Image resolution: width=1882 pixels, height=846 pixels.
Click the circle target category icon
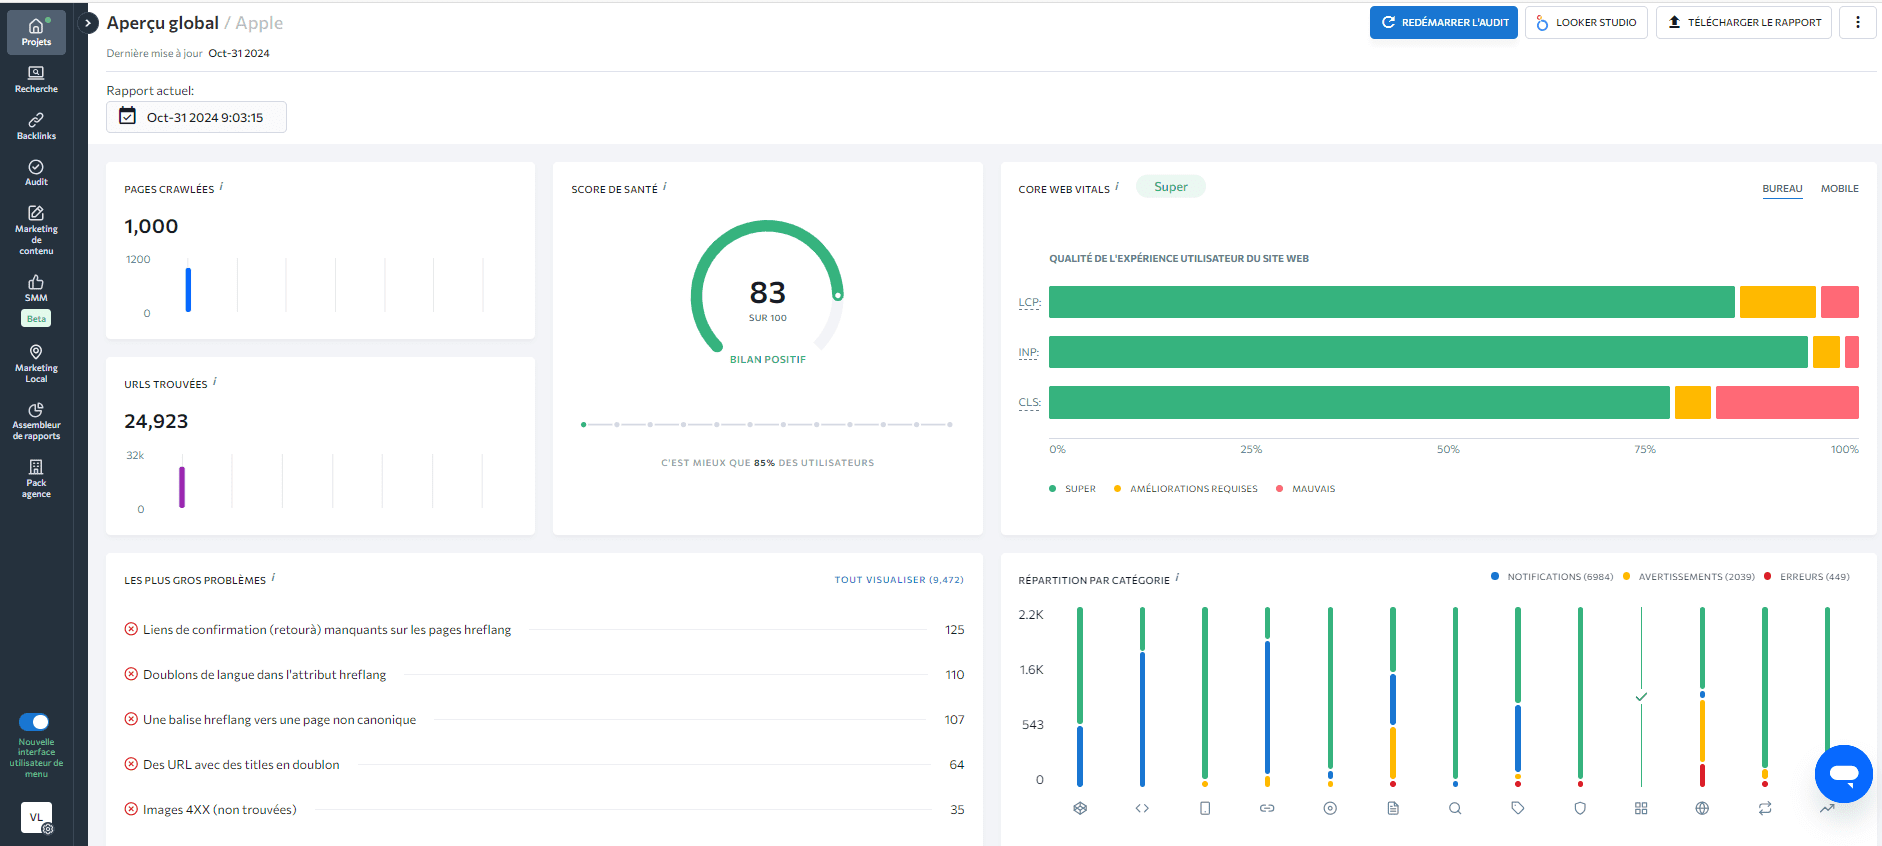tap(1330, 808)
